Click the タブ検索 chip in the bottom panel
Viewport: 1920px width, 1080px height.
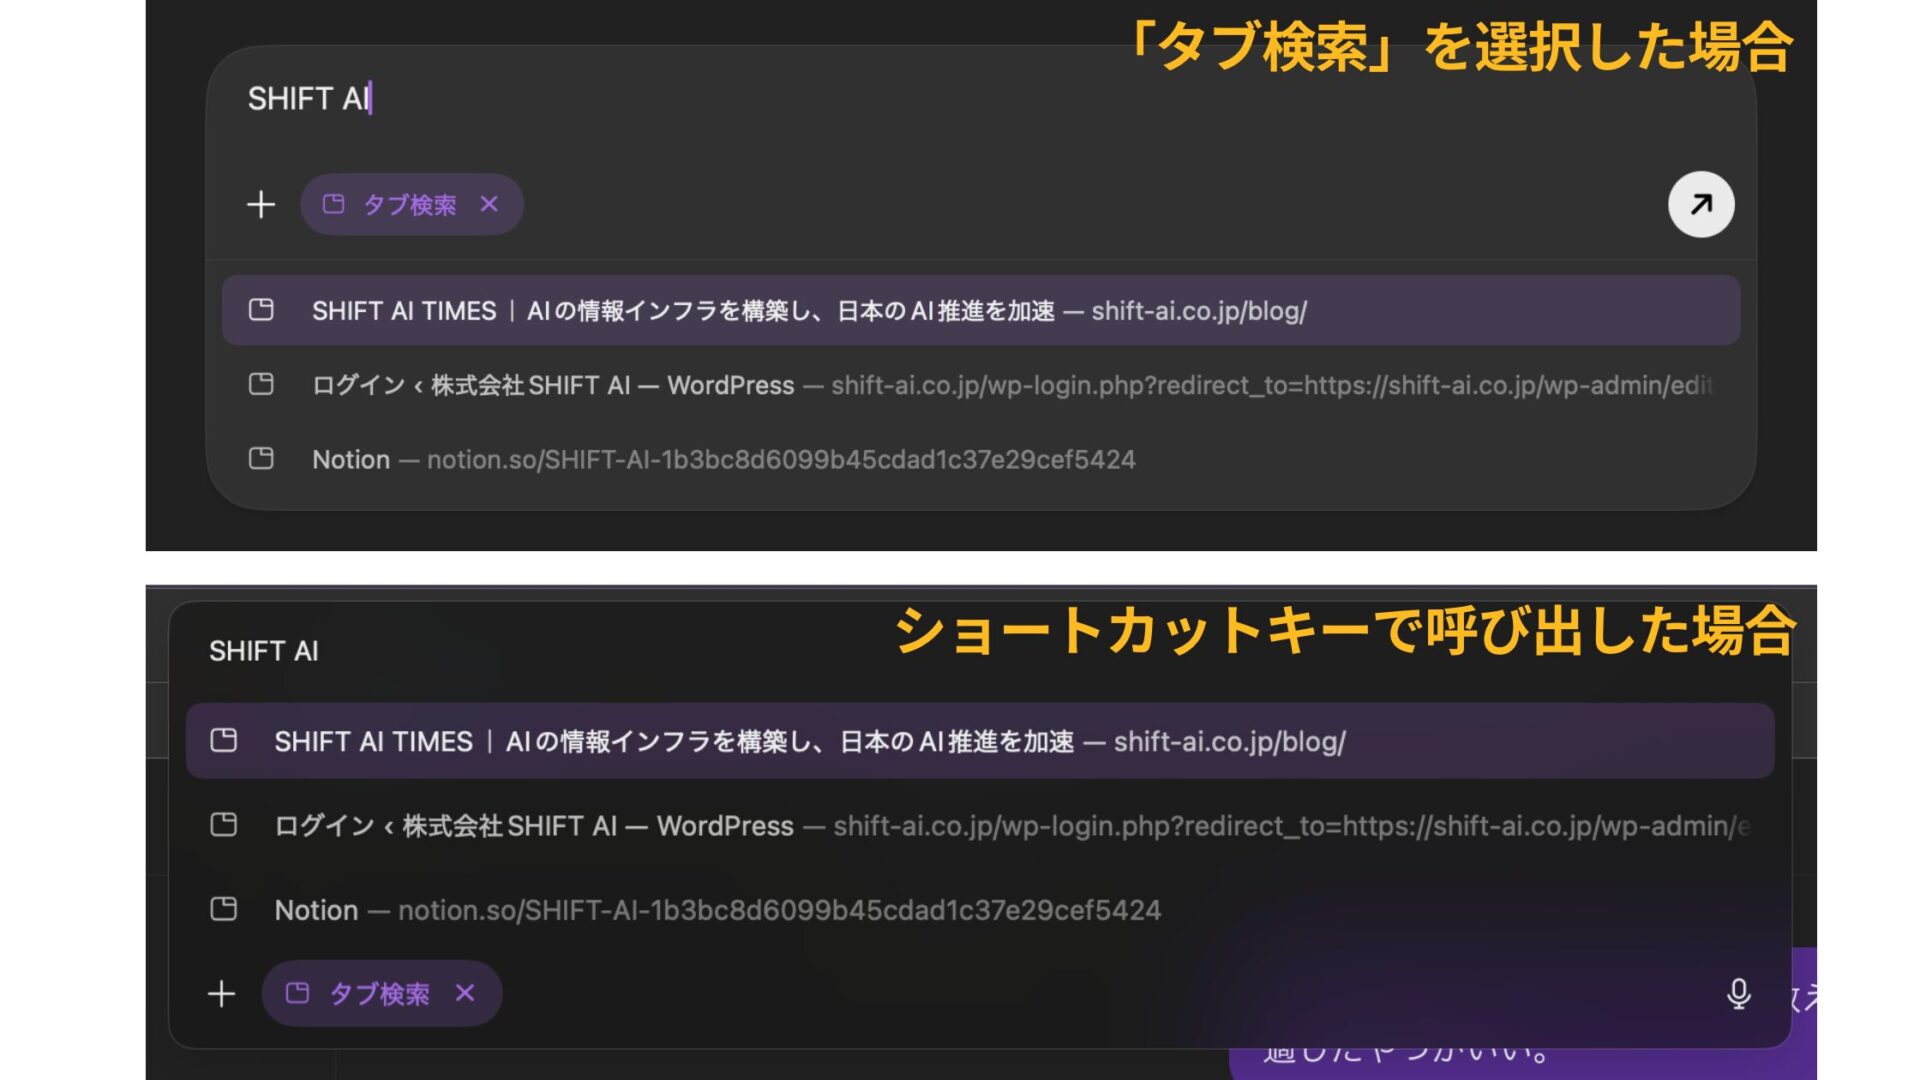point(380,993)
